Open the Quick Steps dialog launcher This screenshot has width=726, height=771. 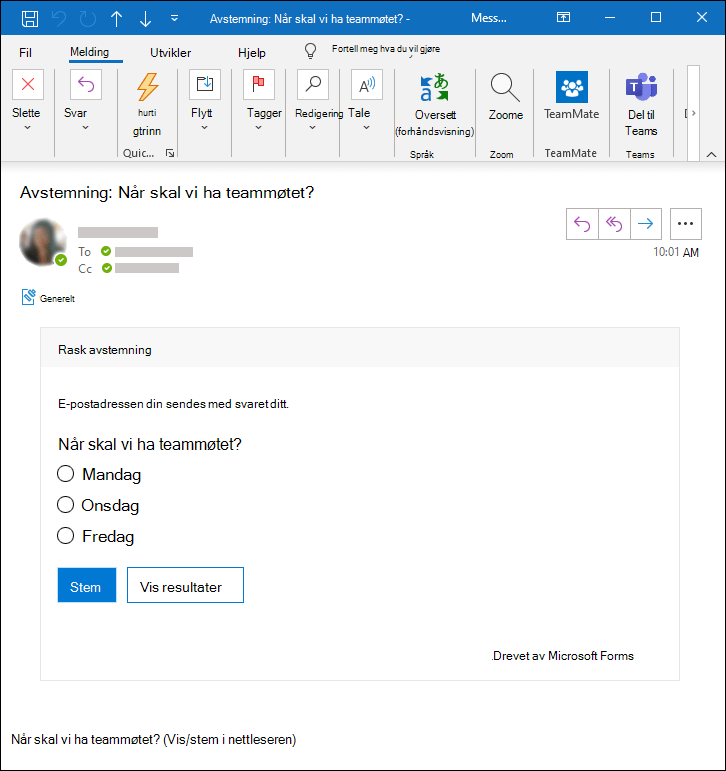coord(170,153)
